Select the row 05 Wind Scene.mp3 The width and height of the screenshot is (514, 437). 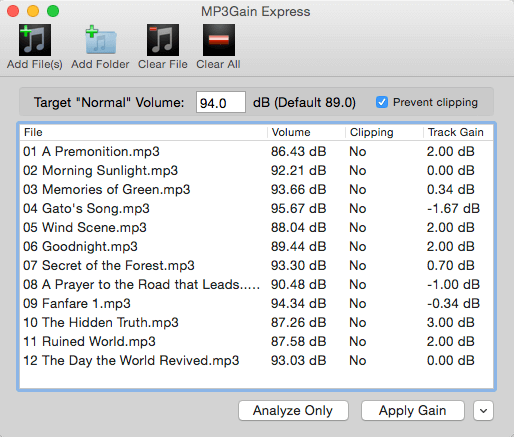point(256,228)
